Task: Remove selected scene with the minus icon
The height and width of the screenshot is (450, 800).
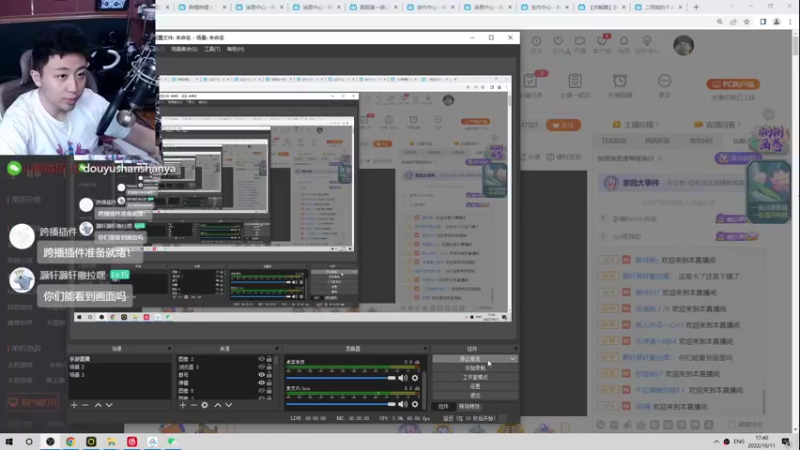Action: (85, 405)
